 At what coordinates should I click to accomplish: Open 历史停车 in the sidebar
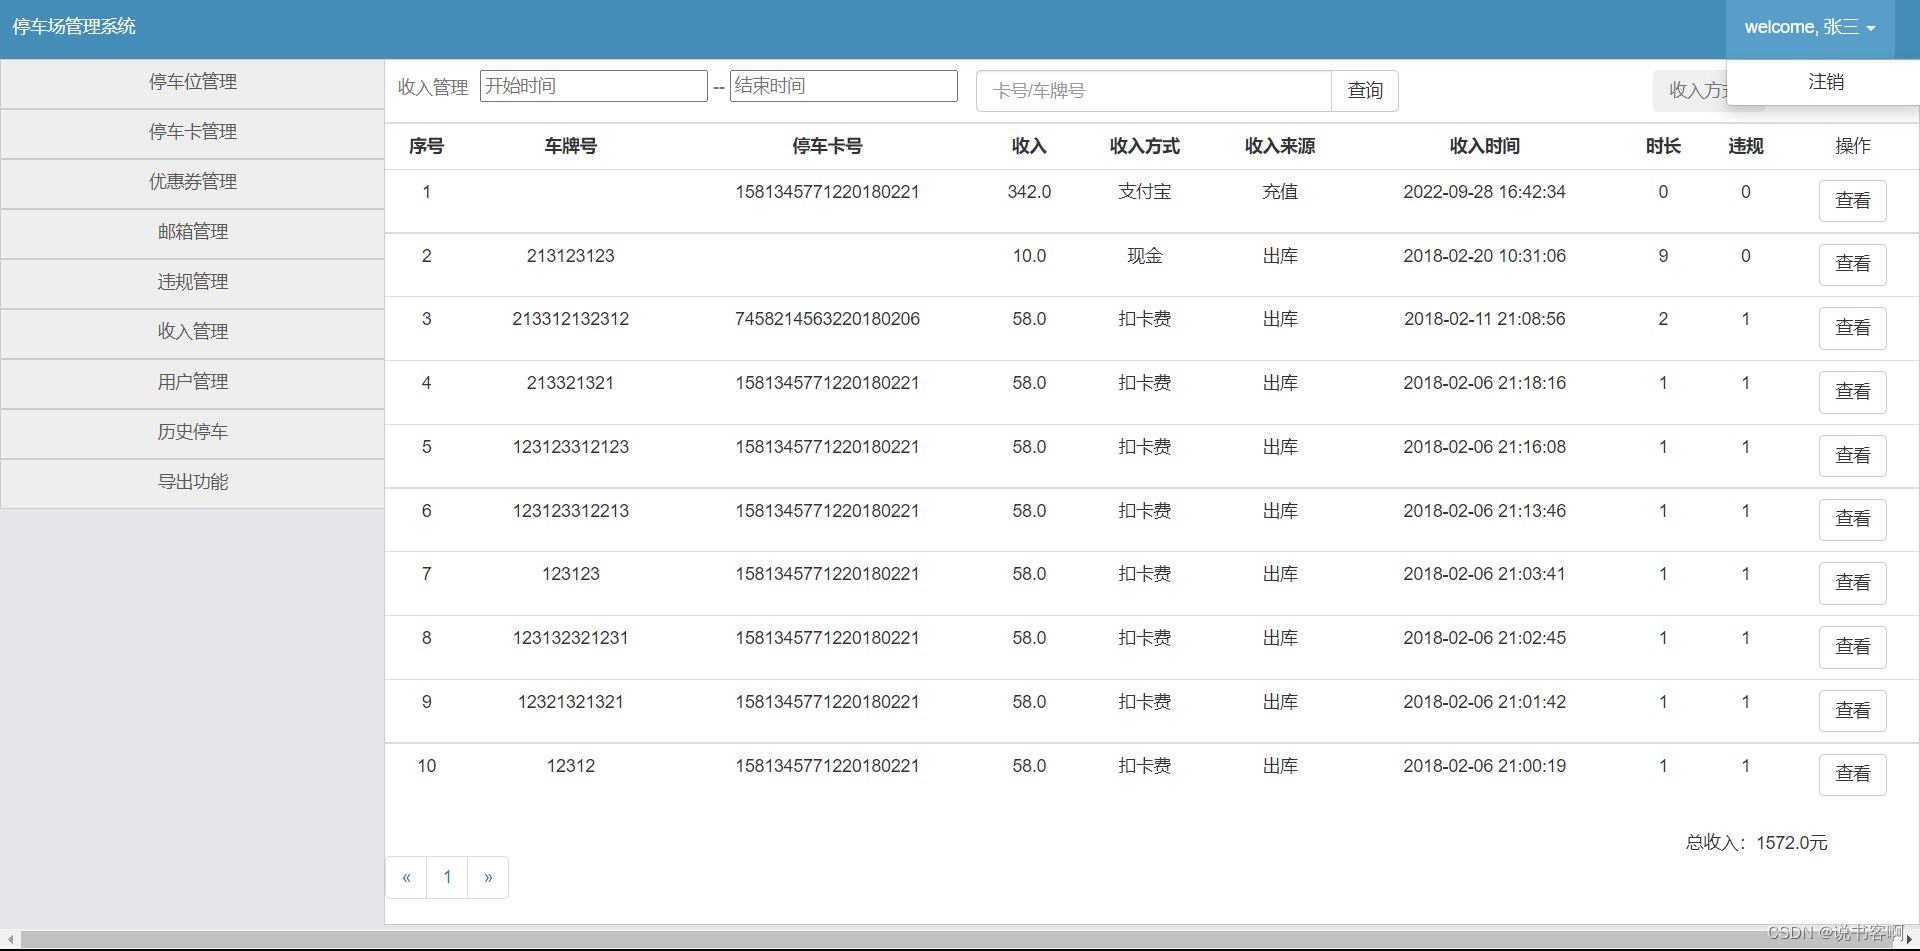(192, 433)
